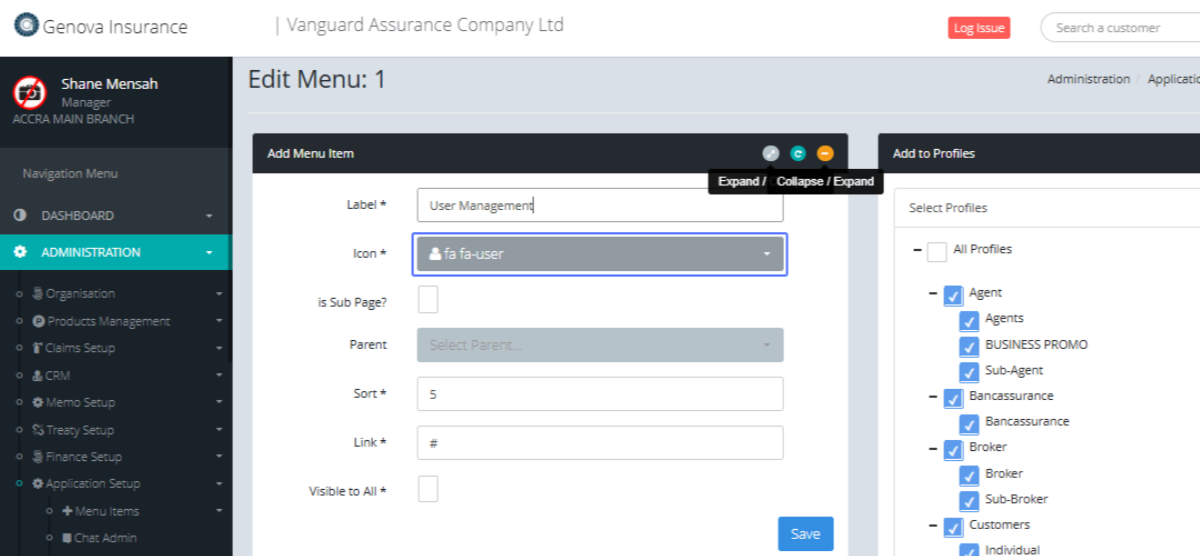The height and width of the screenshot is (556, 1200).
Task: Uncheck the BUSINESS PROMO profile checkbox
Action: (969, 346)
